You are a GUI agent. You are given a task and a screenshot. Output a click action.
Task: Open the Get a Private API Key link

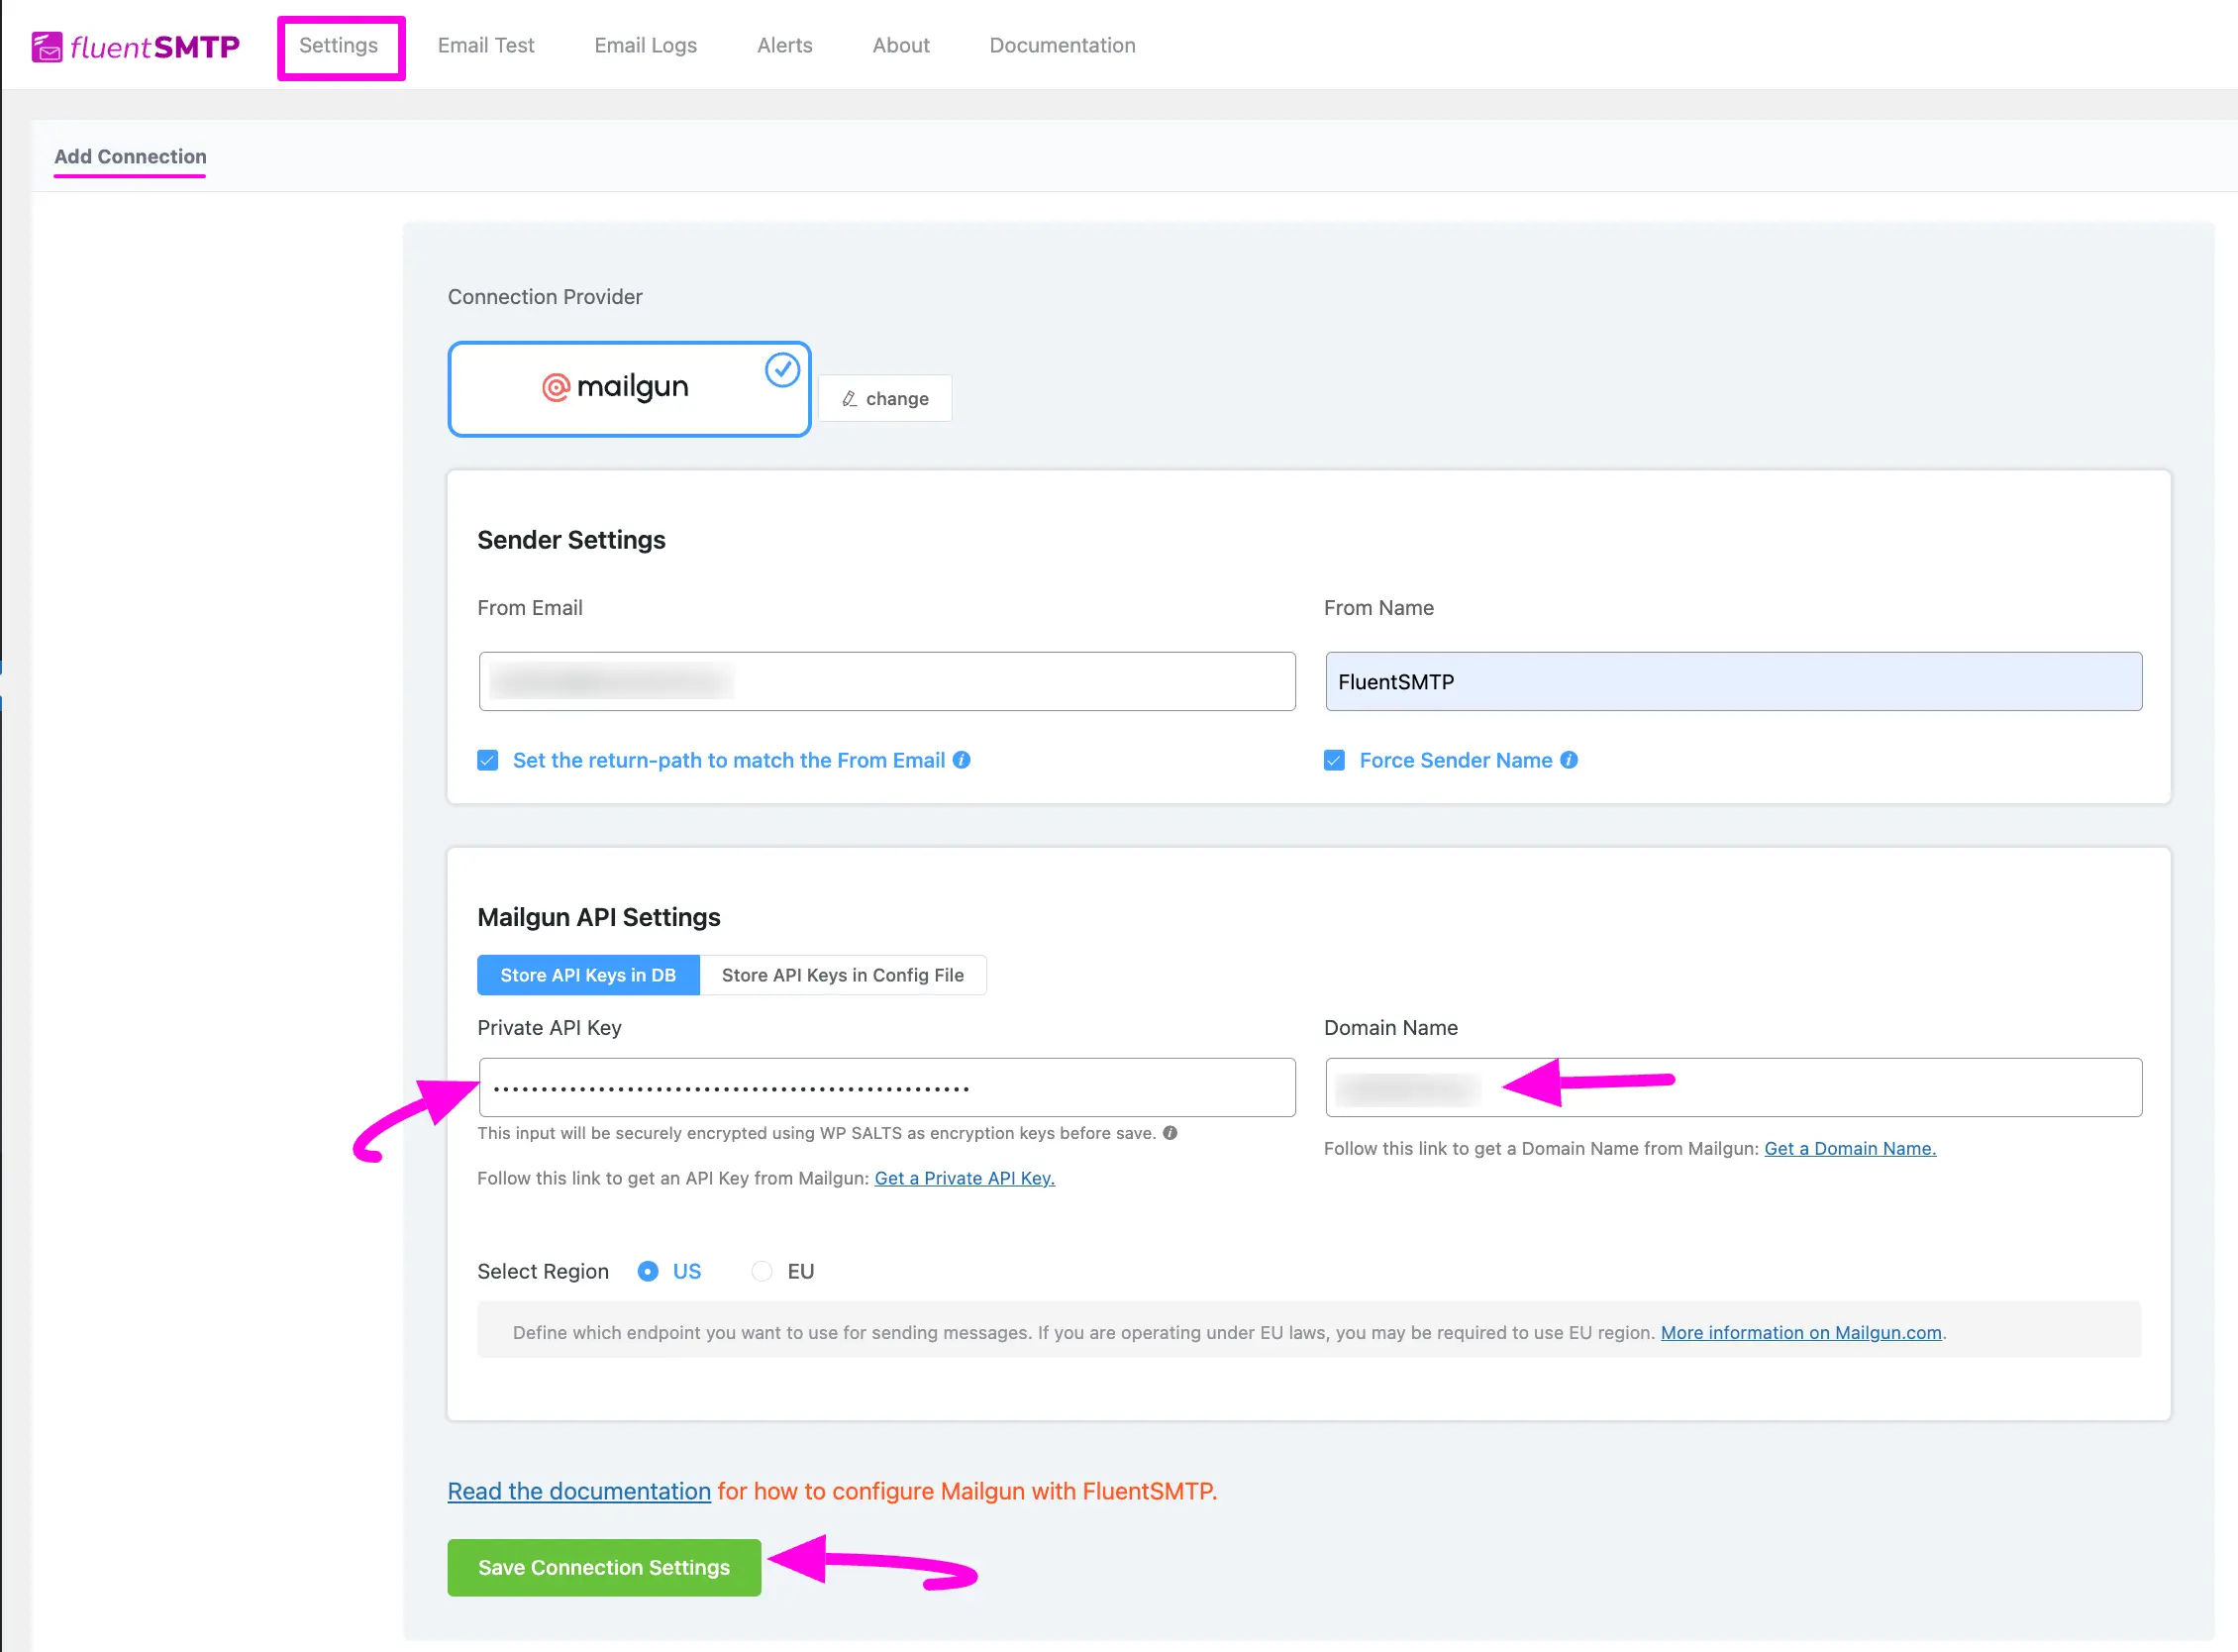965,1178
